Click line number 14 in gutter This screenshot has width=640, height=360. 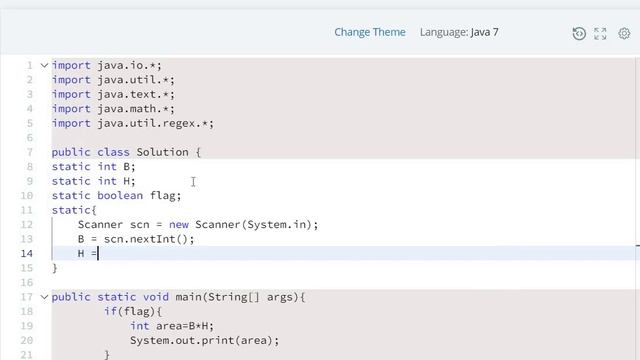[27, 253]
